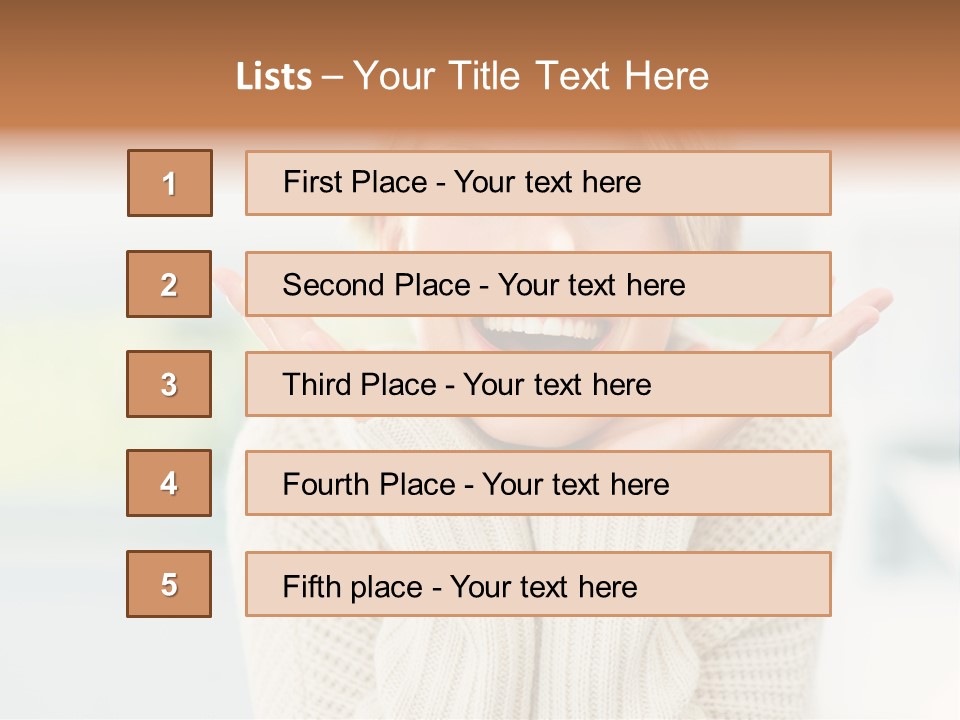Select the number 5 square

tap(169, 584)
